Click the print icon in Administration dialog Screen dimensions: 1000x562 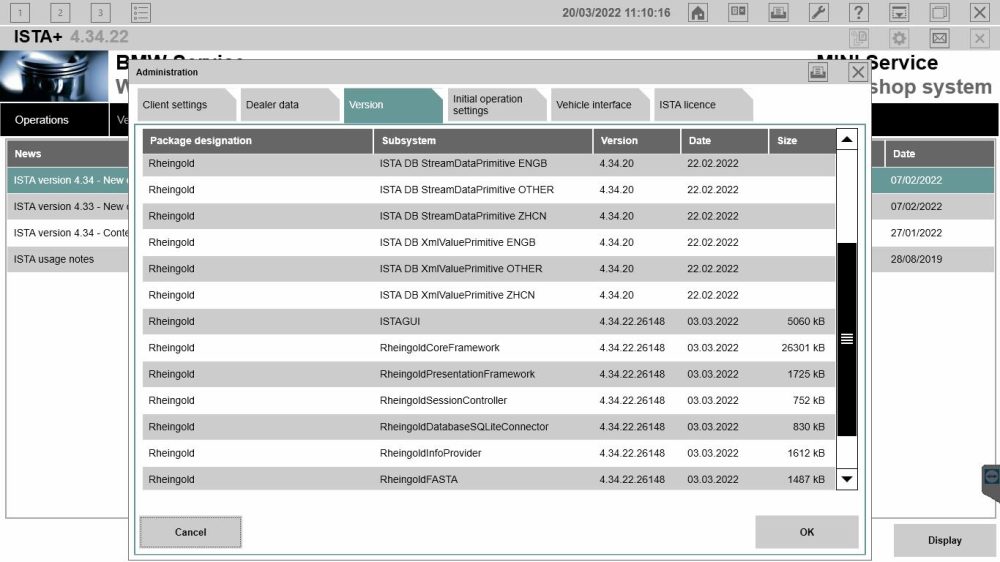pos(818,72)
